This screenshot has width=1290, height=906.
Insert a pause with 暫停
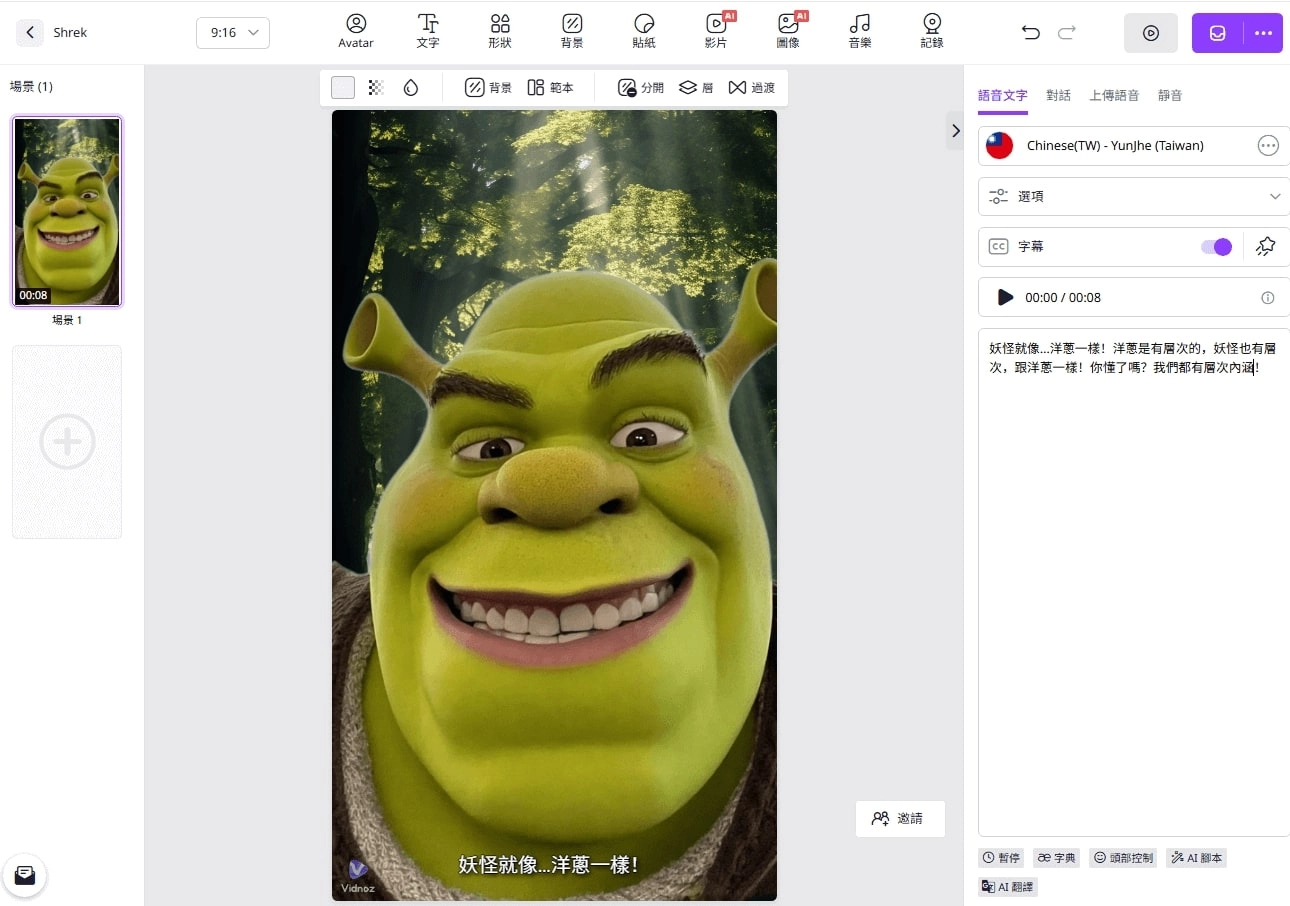point(1001,858)
